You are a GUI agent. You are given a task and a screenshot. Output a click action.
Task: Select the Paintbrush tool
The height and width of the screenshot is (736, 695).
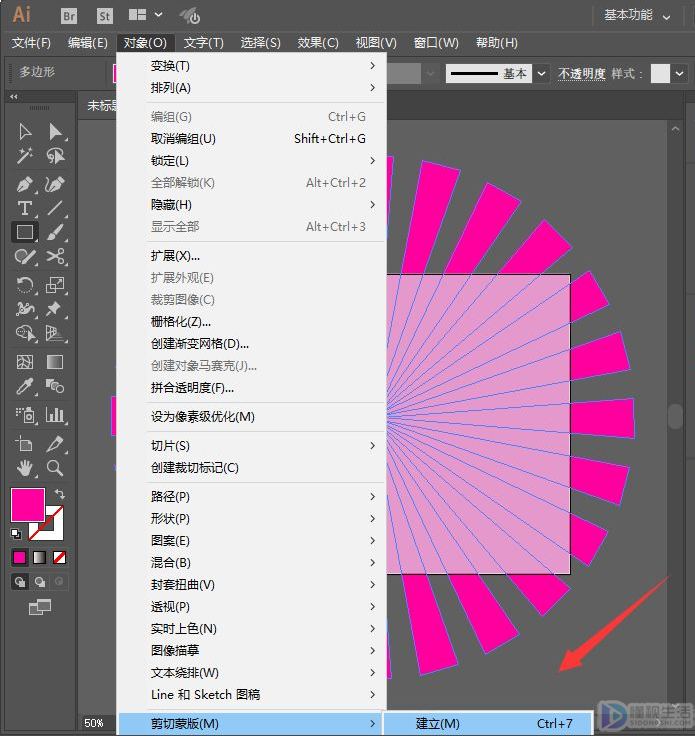pos(55,232)
